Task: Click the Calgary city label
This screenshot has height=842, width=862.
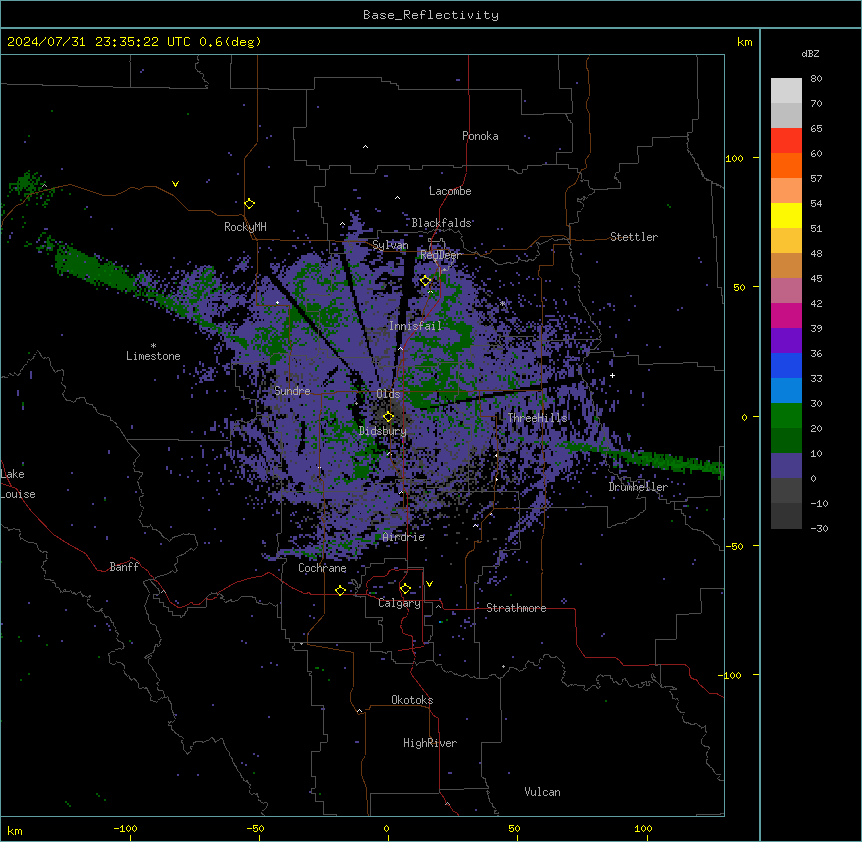Action: tap(399, 603)
